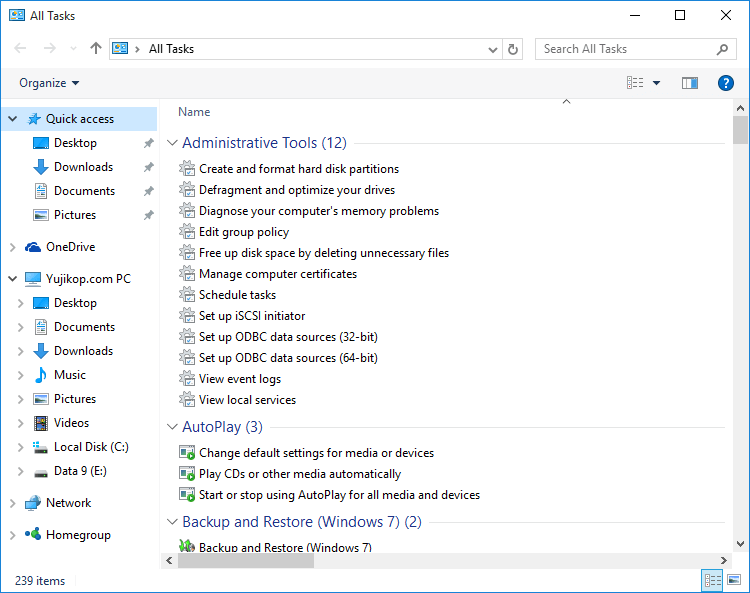
Task: Collapse Backup and Restore (Windows 7) group
Action: tap(172, 522)
